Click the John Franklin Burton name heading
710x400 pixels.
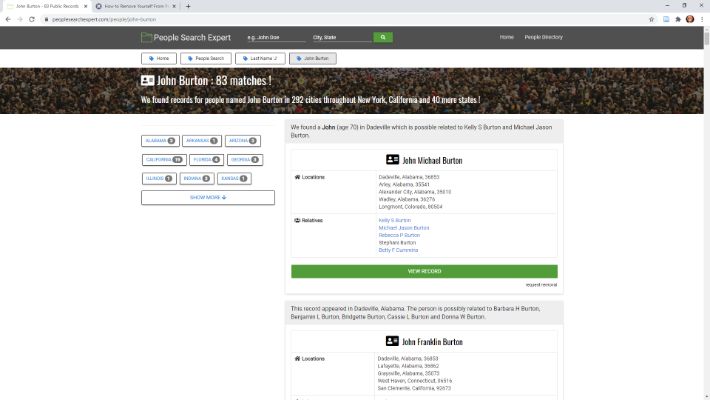pyautogui.click(x=432, y=342)
